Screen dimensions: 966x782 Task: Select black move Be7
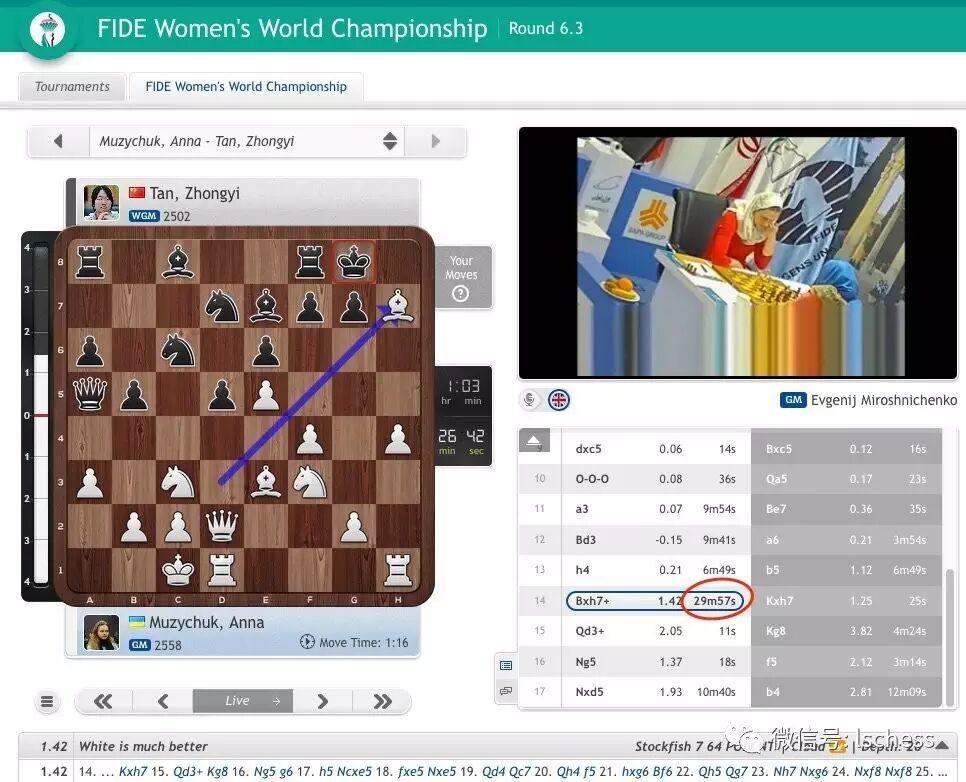[846, 509]
